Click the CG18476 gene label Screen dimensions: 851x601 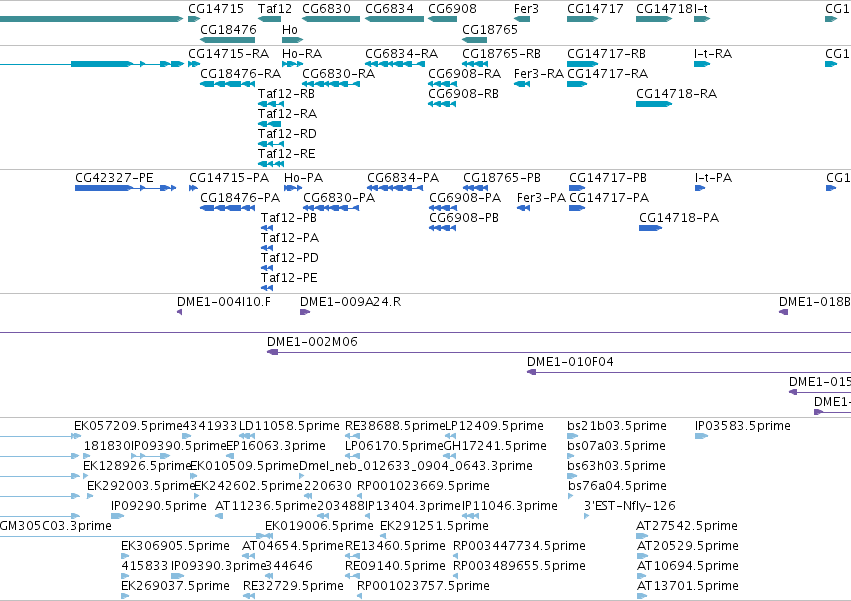point(228,29)
